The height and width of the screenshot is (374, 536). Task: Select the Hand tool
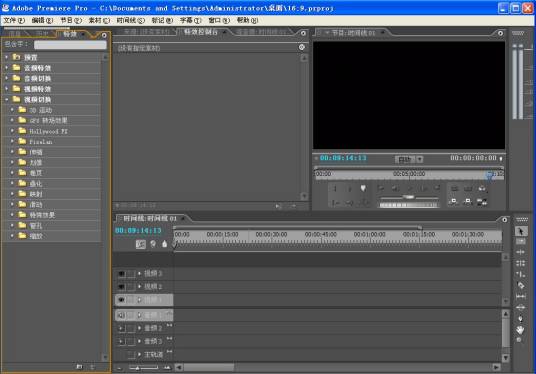coord(521,330)
